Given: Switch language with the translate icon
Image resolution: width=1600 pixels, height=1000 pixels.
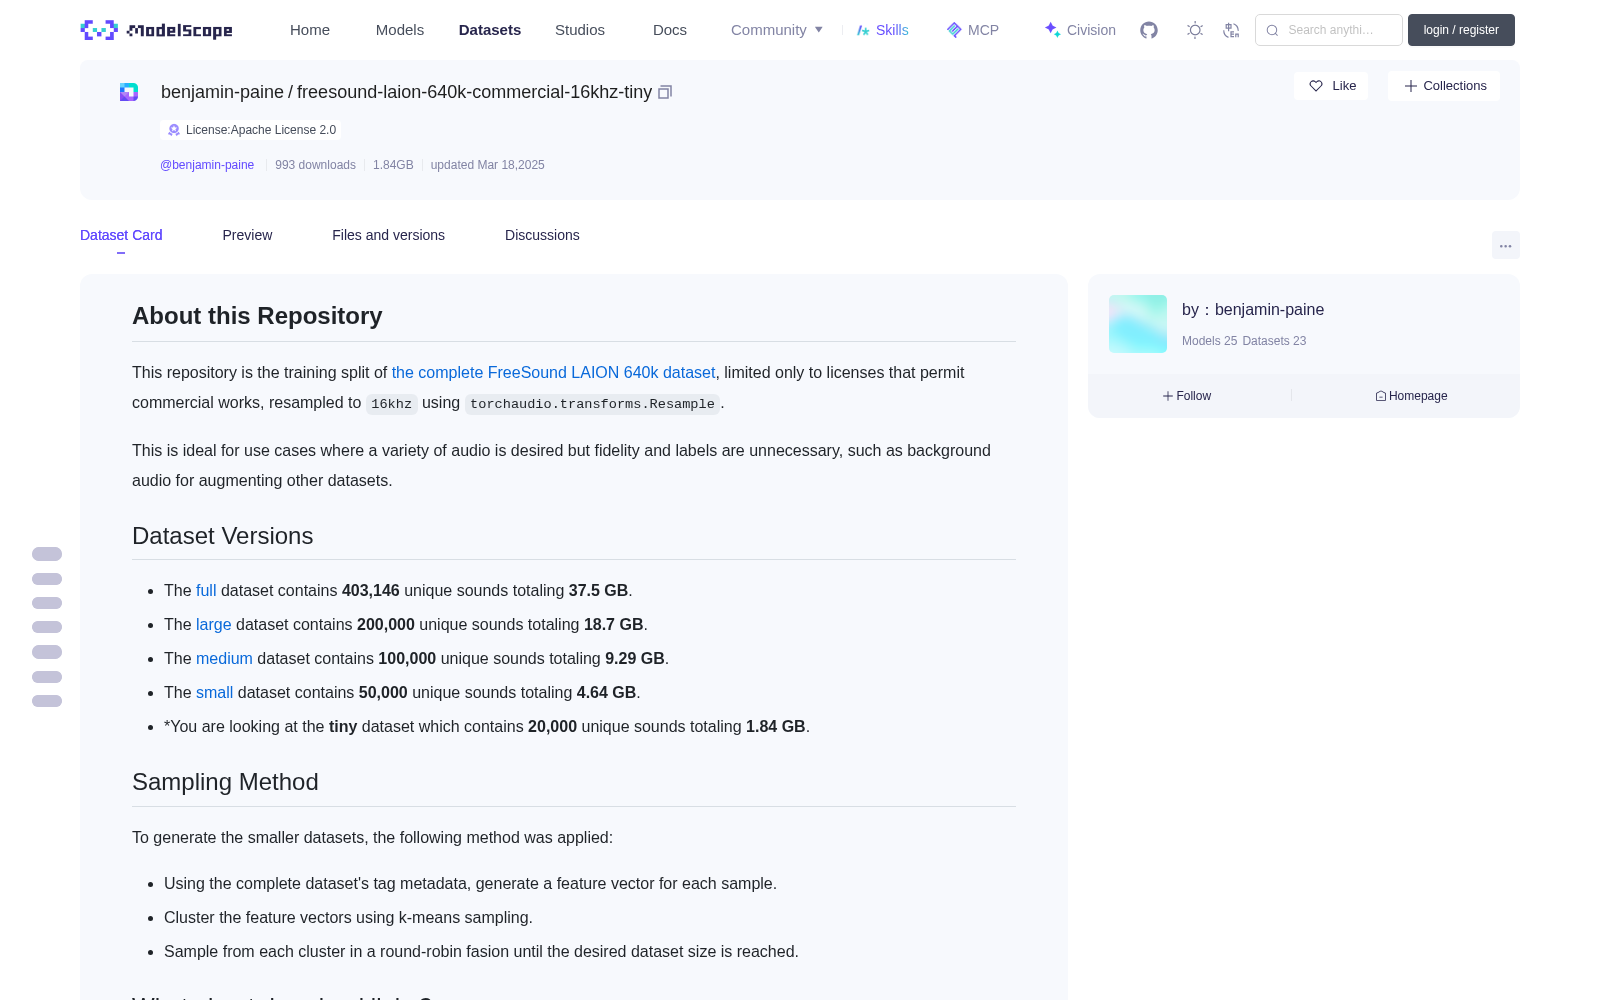Looking at the screenshot, I should 1231,30.
